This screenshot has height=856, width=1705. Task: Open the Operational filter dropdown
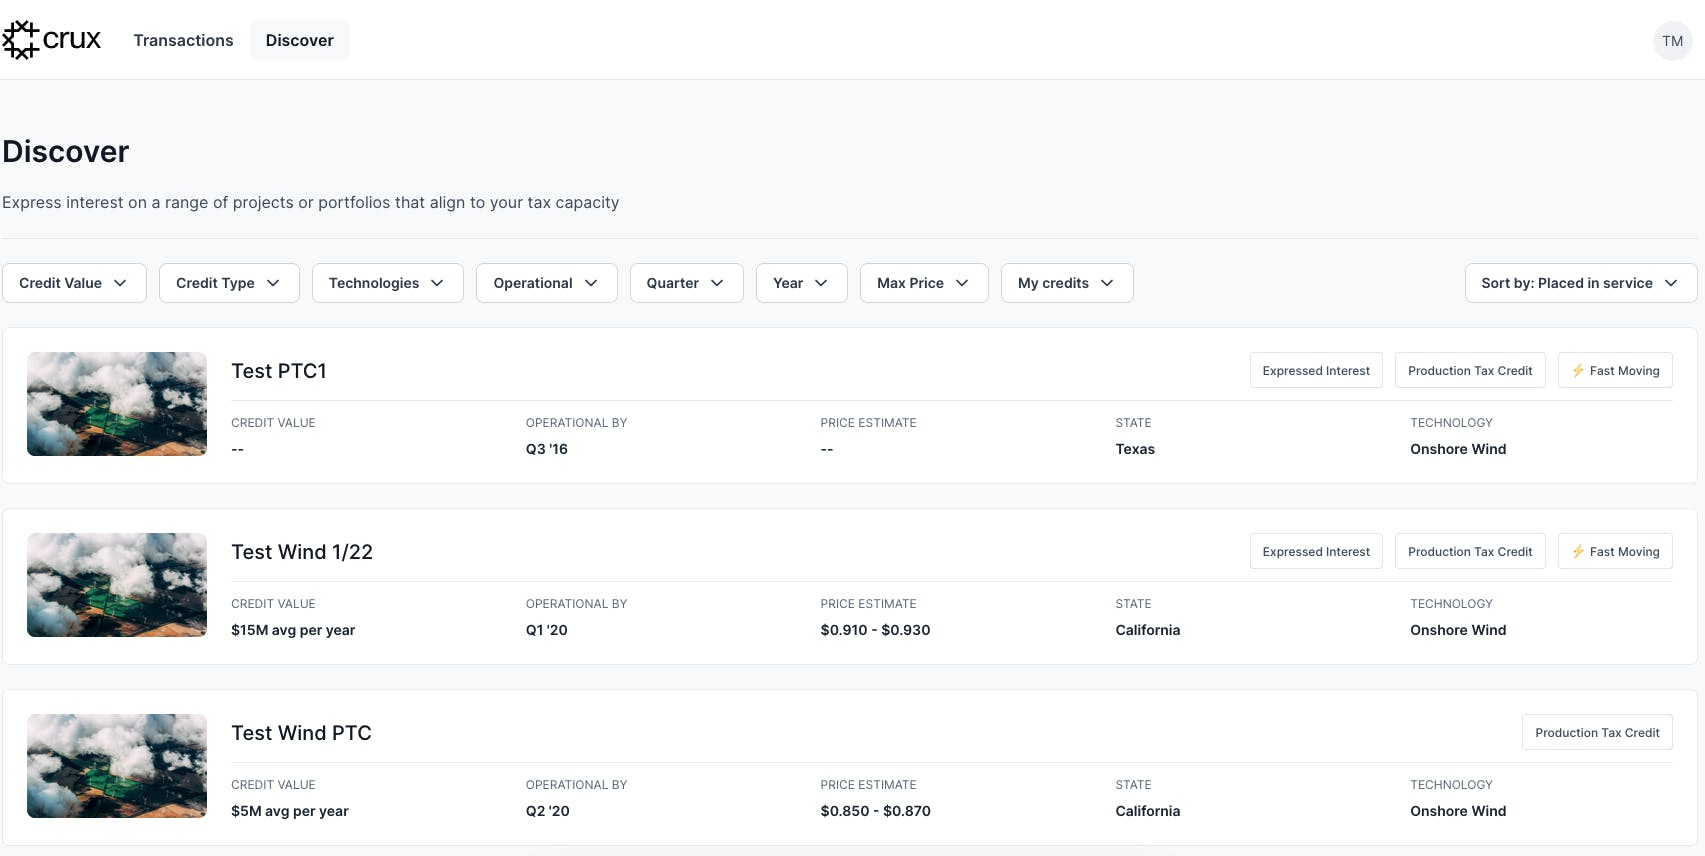pyautogui.click(x=546, y=283)
